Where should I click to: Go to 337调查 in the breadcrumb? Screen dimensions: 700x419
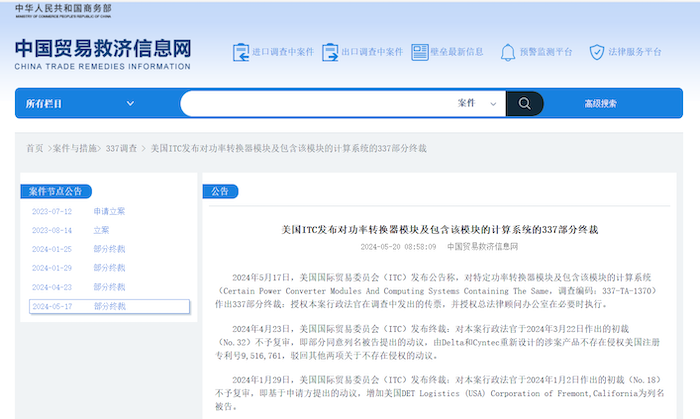[x=121, y=148]
